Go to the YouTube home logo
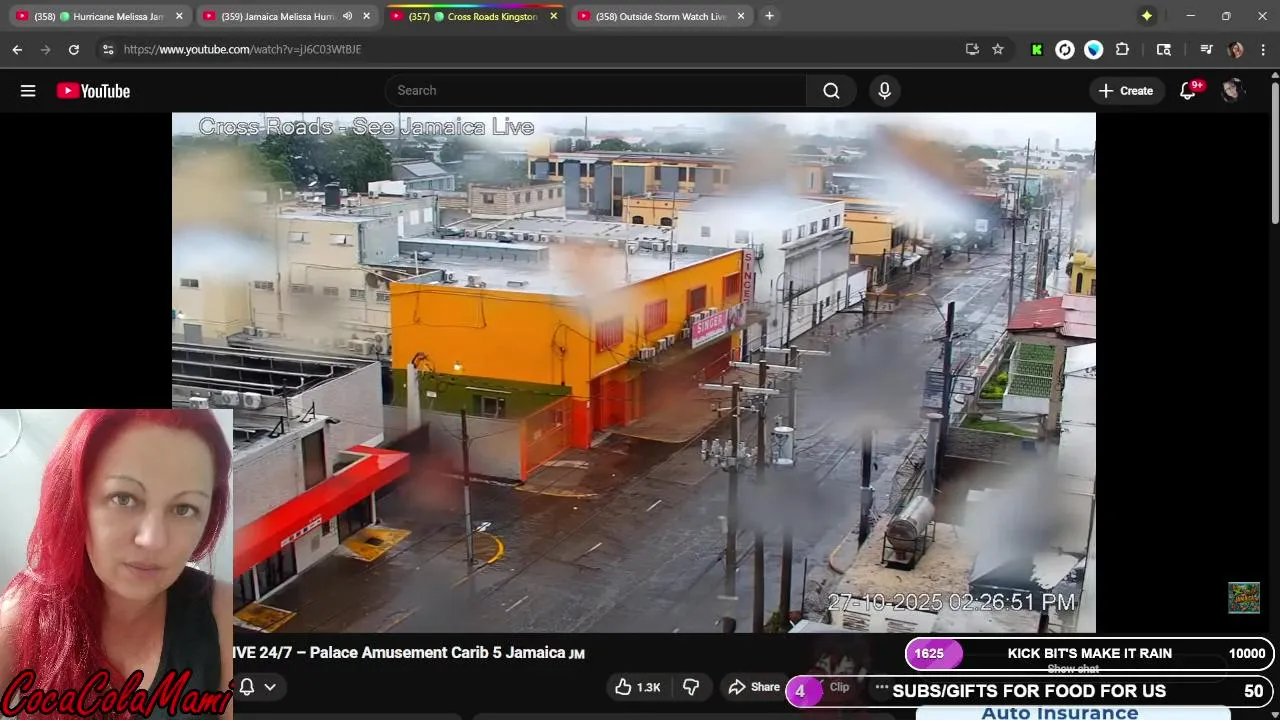The image size is (1280, 720). pyautogui.click(x=93, y=91)
